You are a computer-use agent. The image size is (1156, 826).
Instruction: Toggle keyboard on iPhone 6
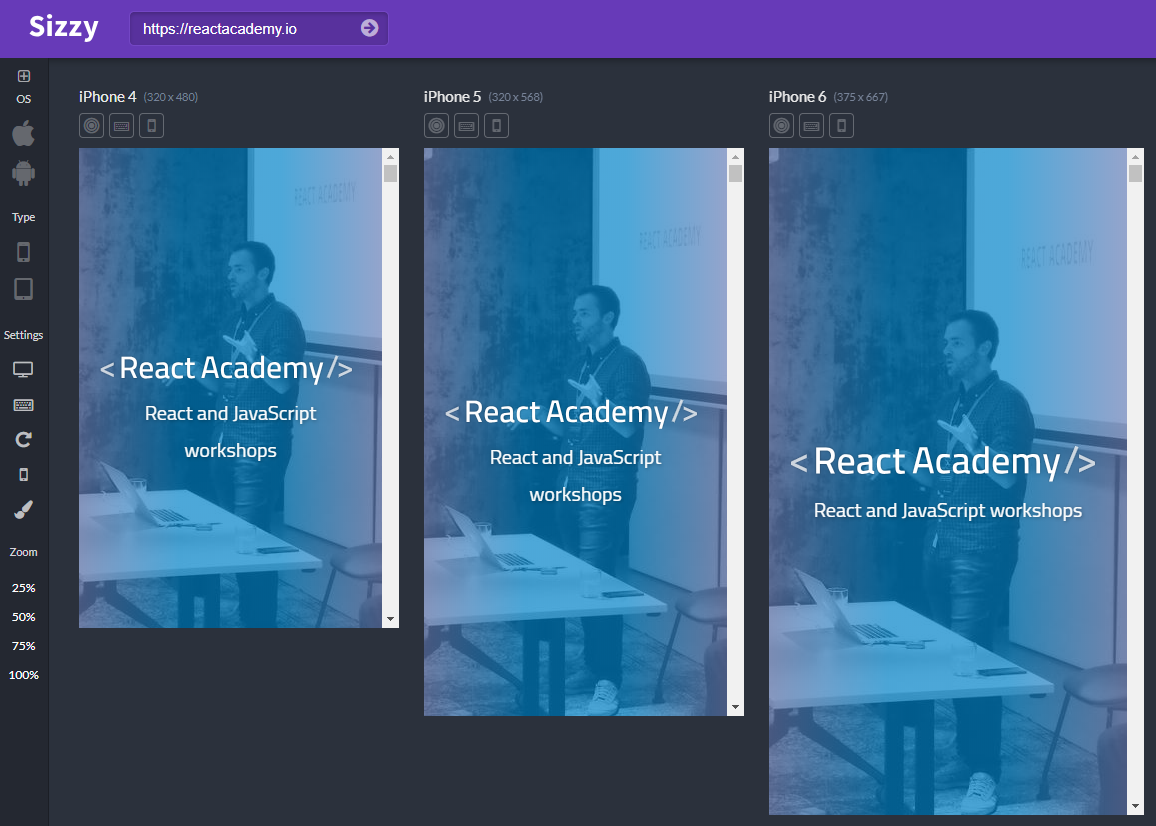pyautogui.click(x=812, y=125)
